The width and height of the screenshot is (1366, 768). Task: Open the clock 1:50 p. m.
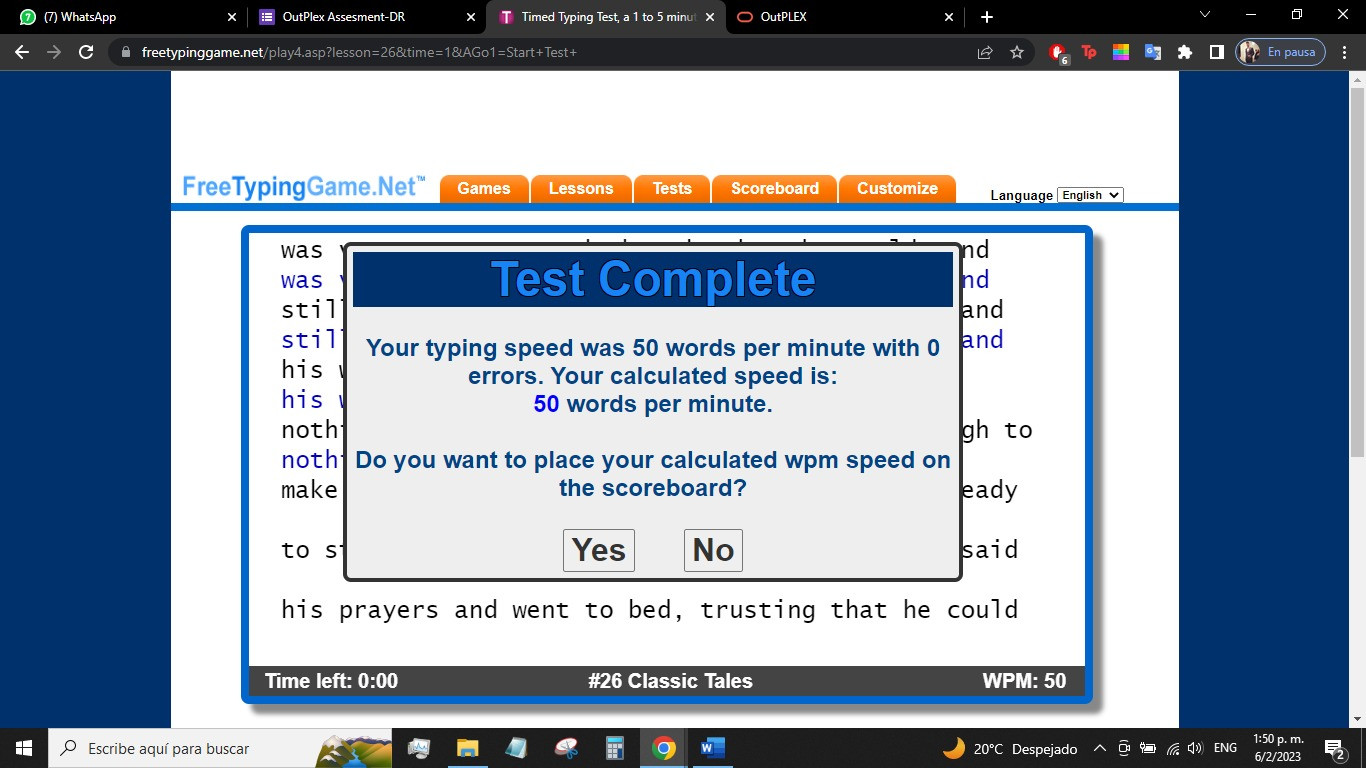tap(1279, 748)
